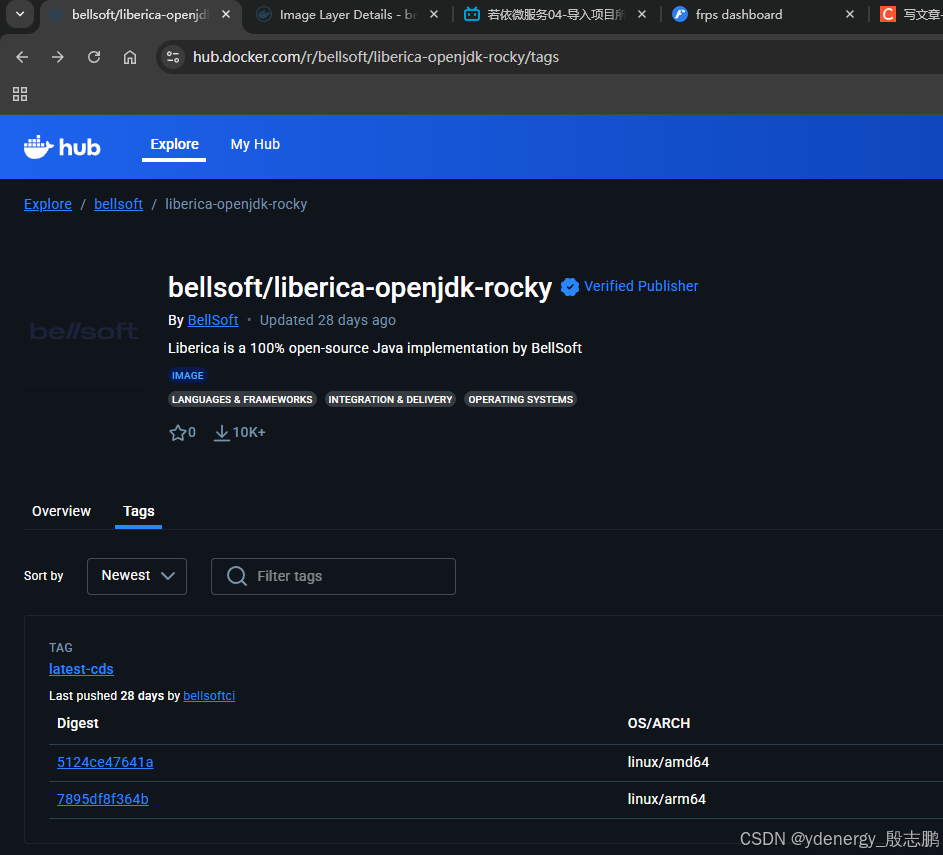943x855 pixels.
Task: Open digest 5124ce47641a link
Action: [105, 762]
